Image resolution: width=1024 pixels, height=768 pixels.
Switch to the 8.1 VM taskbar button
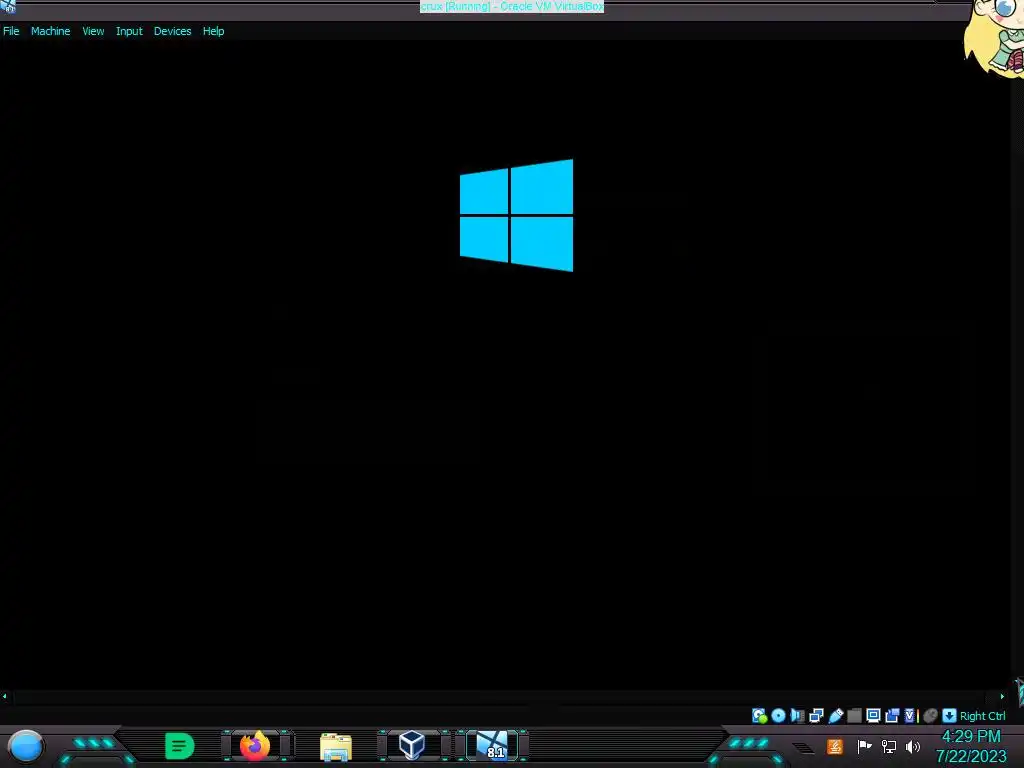492,745
